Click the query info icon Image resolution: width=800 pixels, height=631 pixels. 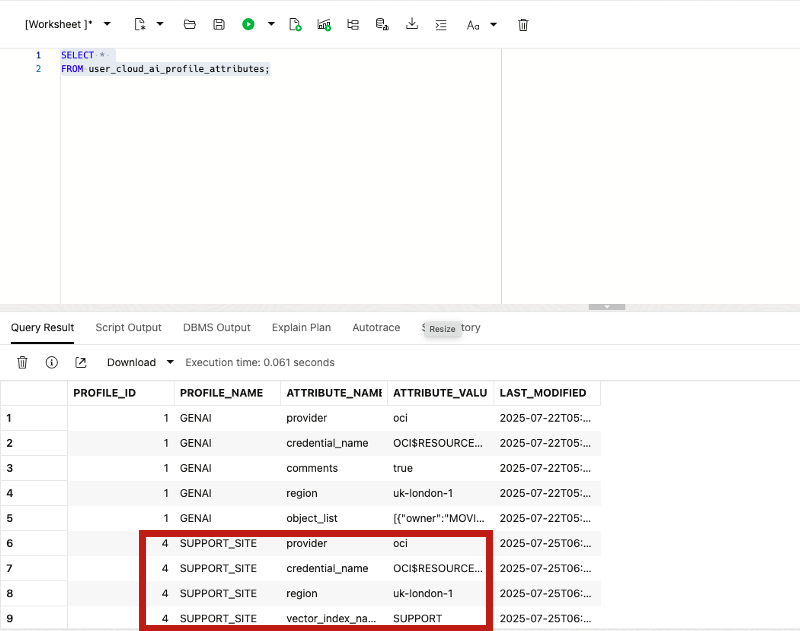(52, 362)
